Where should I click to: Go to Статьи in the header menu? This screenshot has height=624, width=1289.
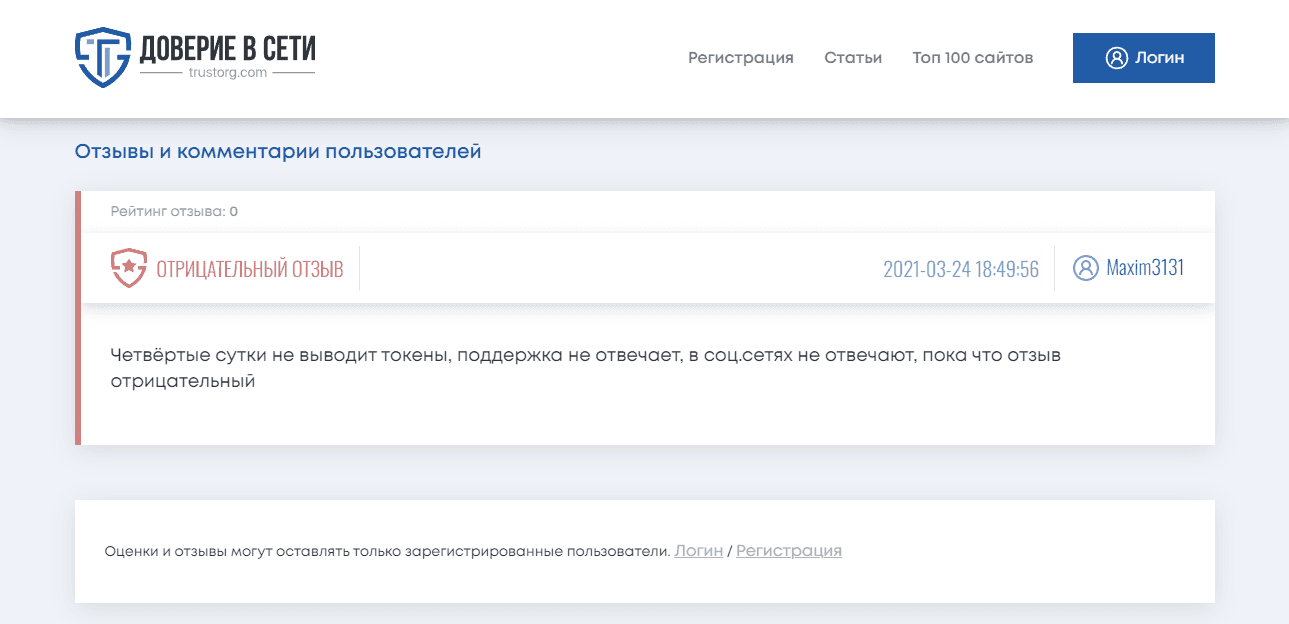click(852, 58)
